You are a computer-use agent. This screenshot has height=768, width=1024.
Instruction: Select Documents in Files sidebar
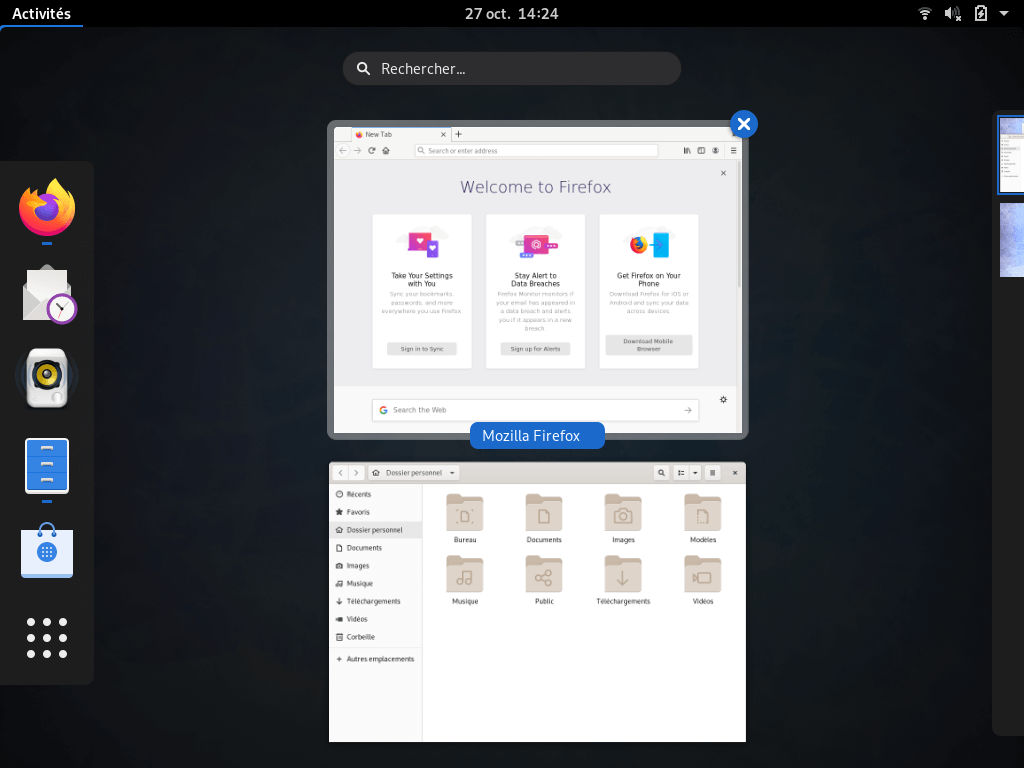pyautogui.click(x=376, y=548)
